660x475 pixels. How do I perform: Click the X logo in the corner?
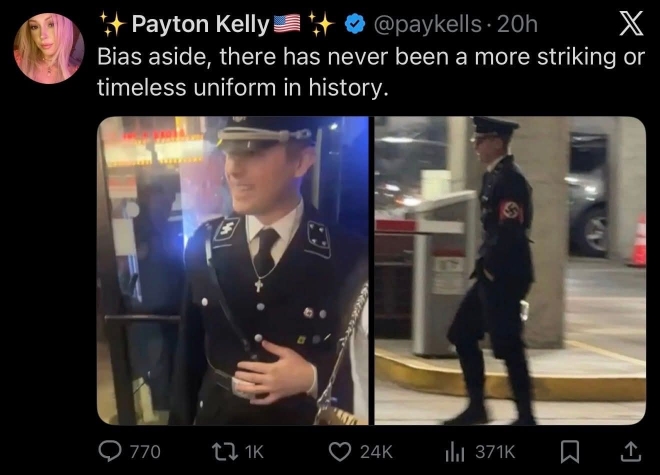[x=631, y=24]
